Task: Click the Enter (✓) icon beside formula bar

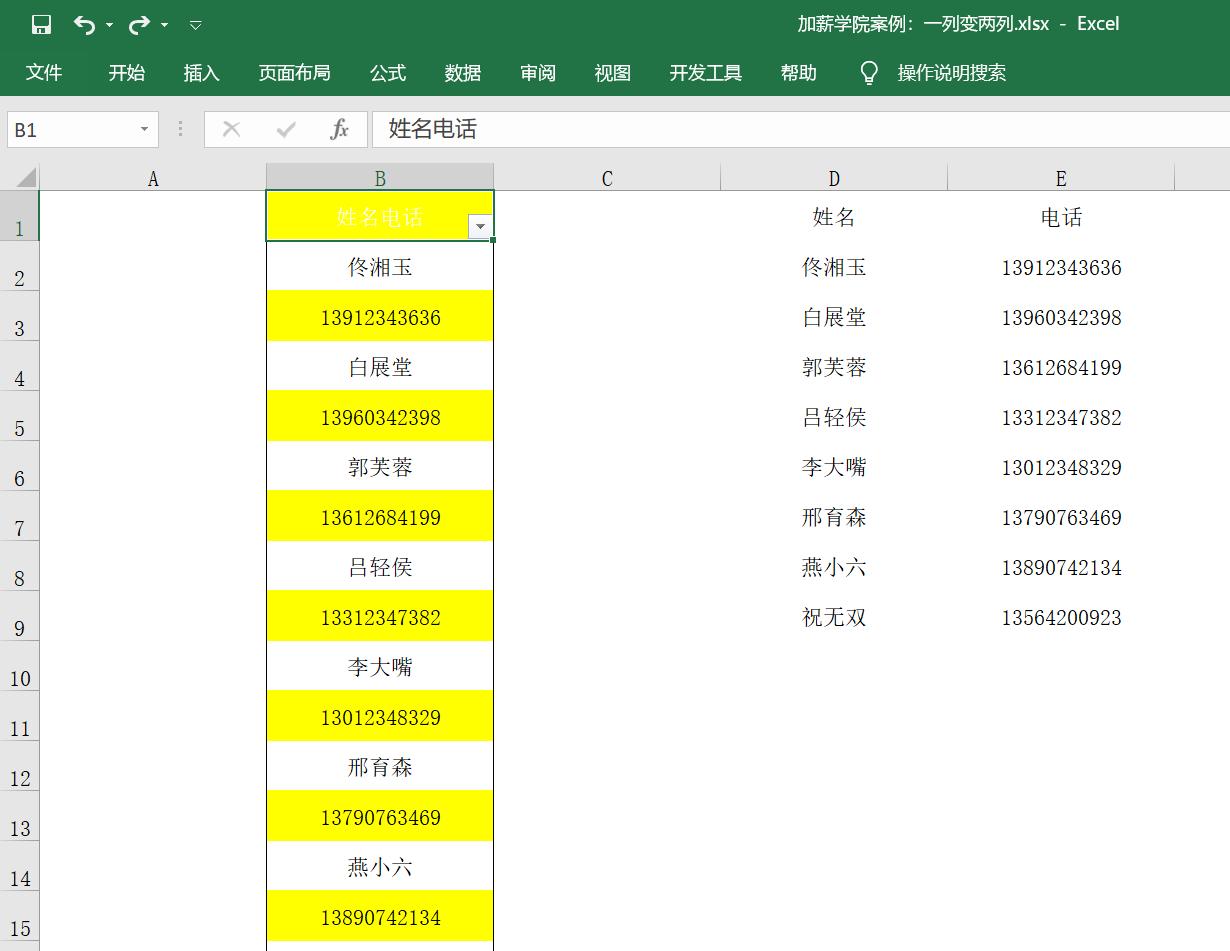Action: [x=287, y=129]
